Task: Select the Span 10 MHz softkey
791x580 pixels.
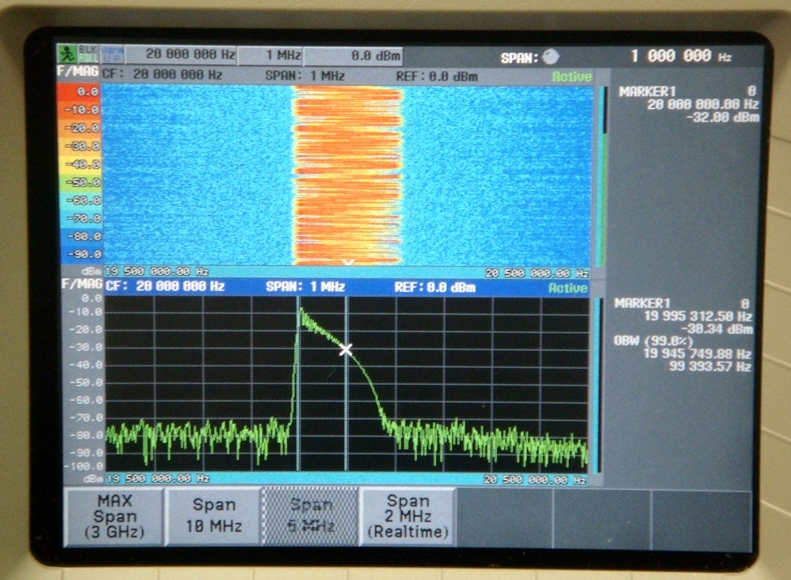Action: 214,515
